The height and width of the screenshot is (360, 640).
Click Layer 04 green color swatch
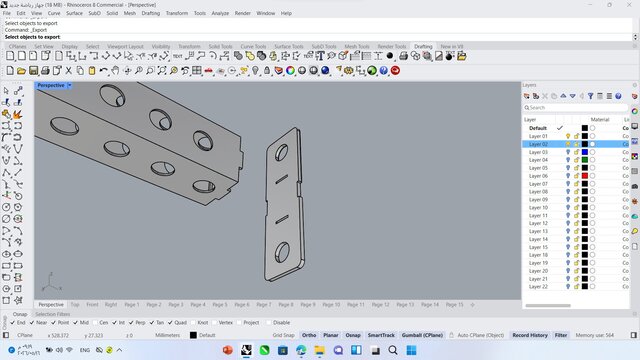tap(584, 160)
